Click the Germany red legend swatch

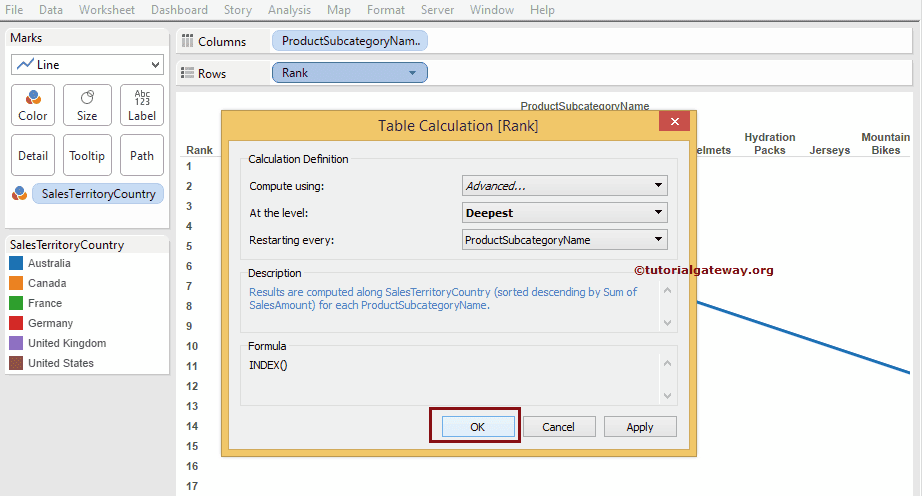[x=16, y=323]
